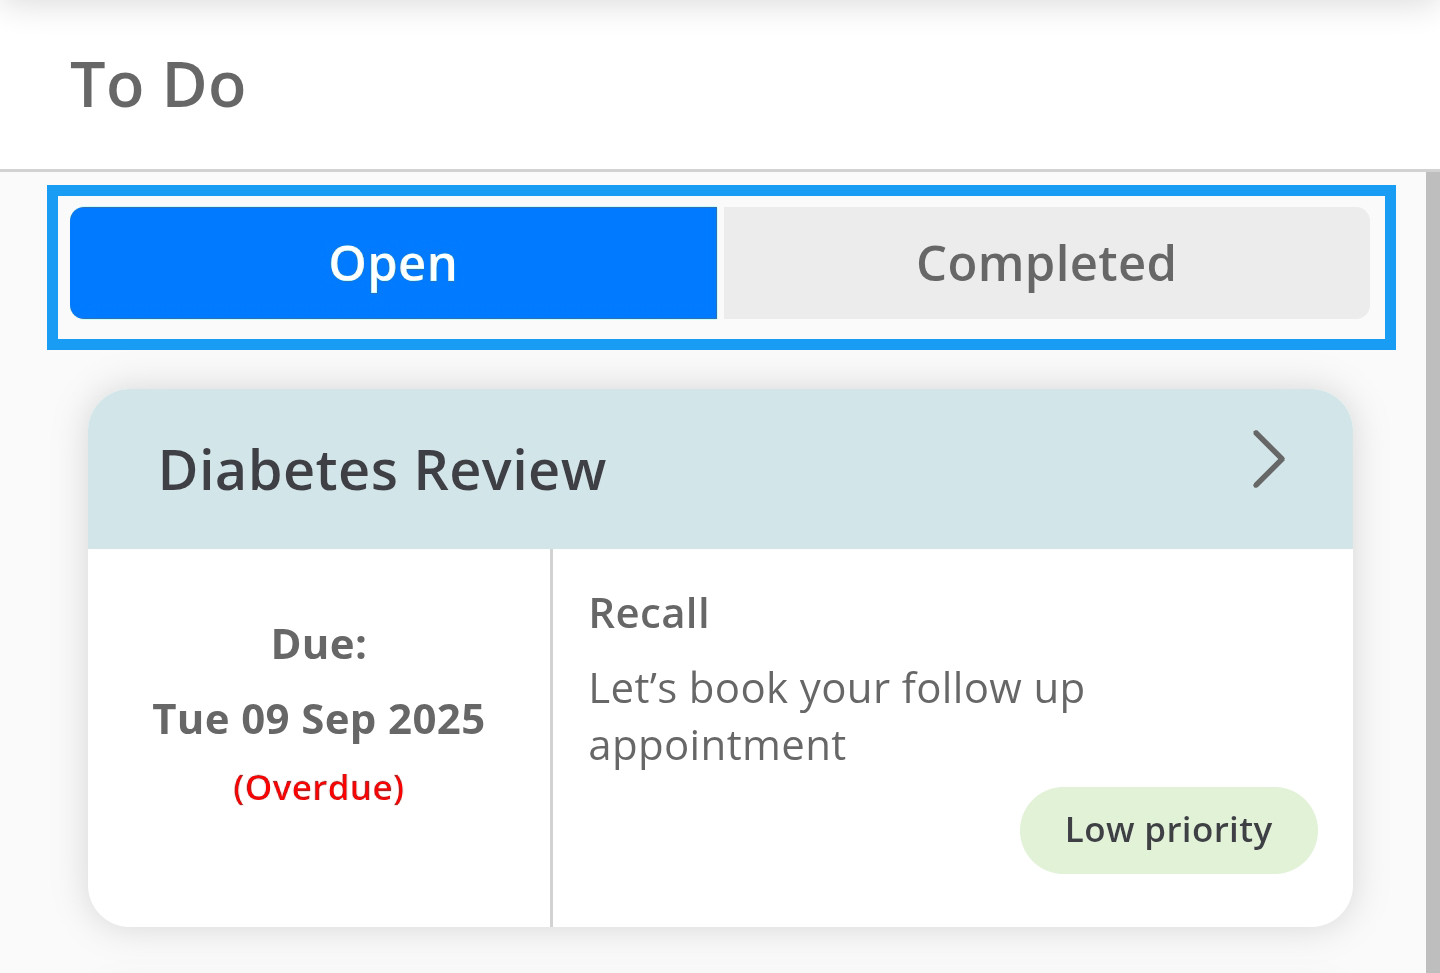Click the word appointment in the message

tap(717, 746)
